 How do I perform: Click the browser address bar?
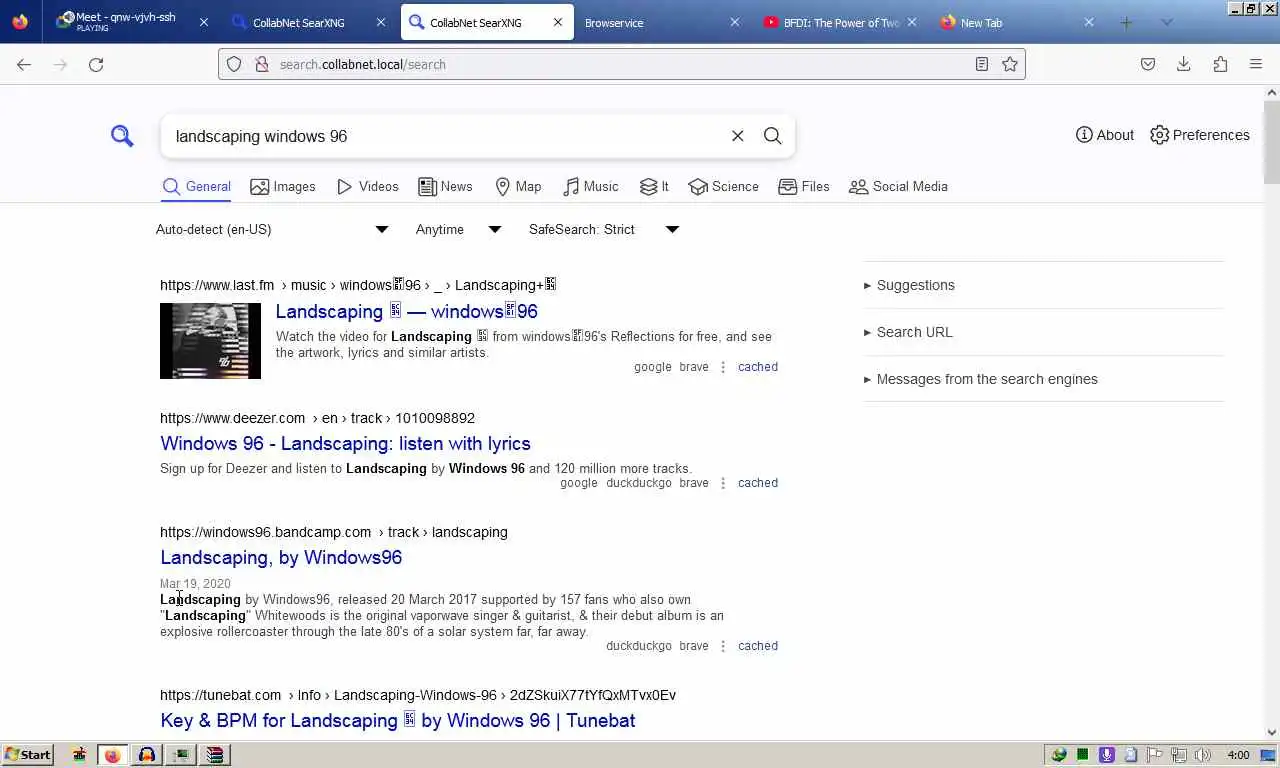pos(620,64)
